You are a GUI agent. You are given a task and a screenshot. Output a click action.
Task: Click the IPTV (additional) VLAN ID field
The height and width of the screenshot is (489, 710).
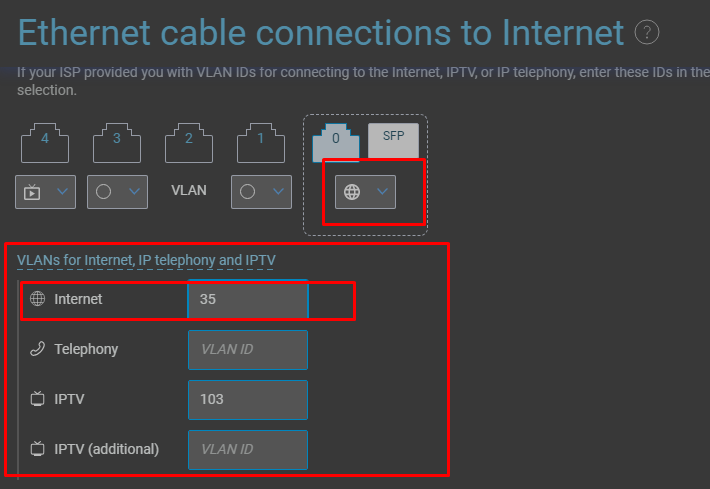point(248,450)
